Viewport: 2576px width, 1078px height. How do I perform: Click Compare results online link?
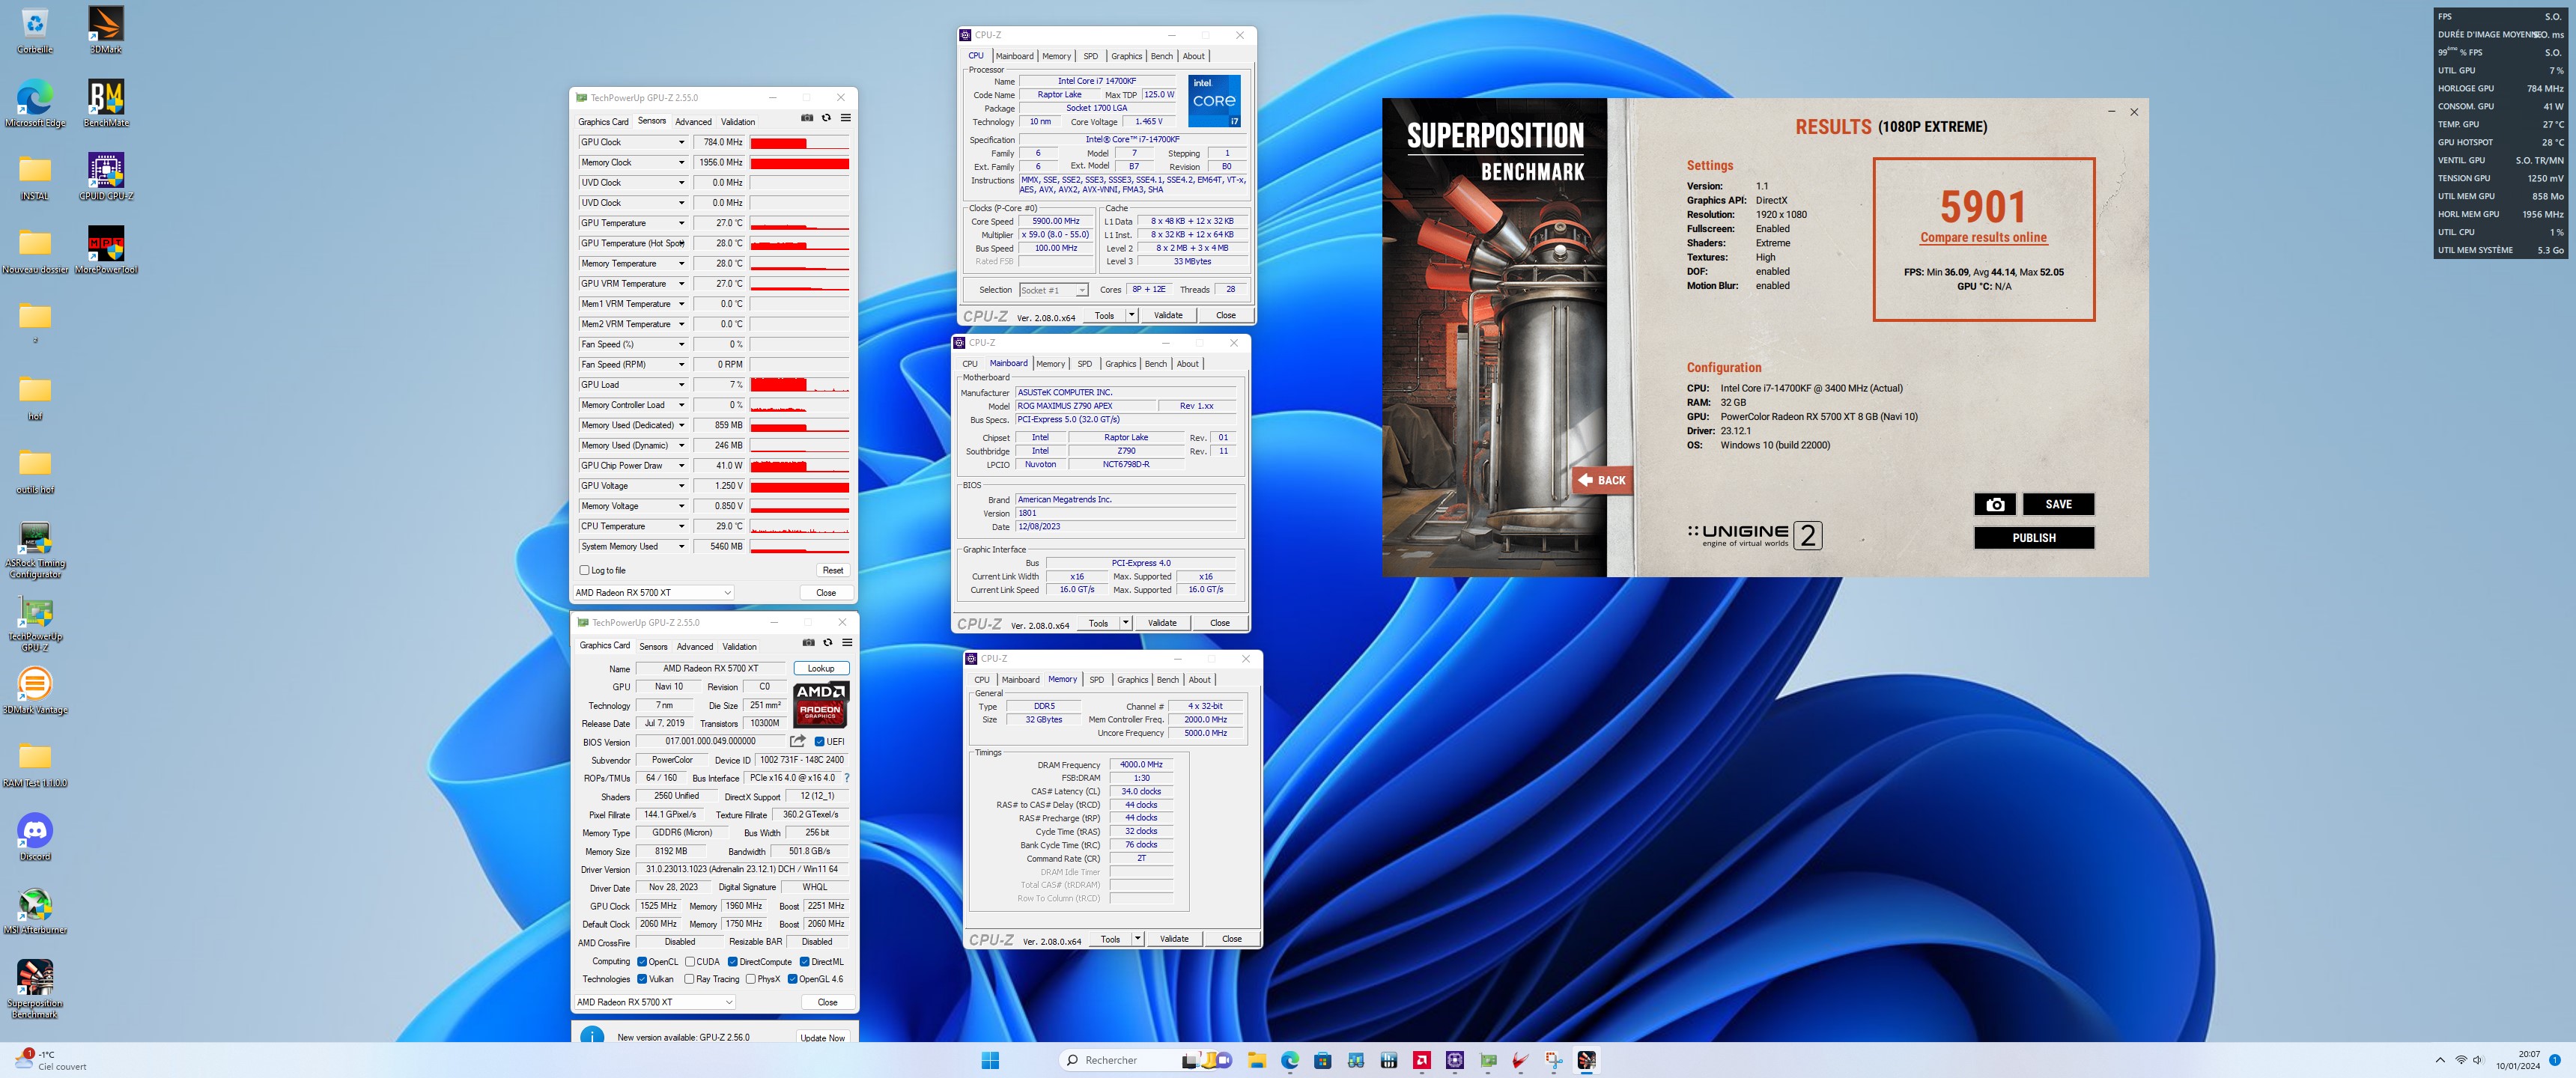click(1983, 237)
